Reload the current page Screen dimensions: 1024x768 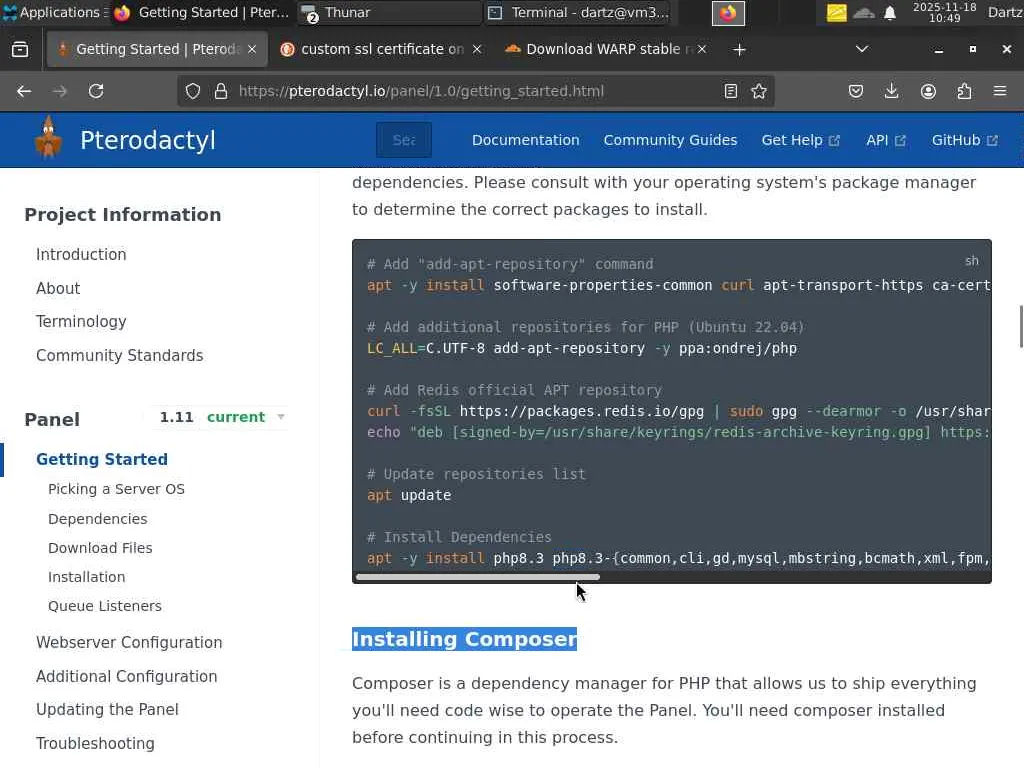point(96,91)
